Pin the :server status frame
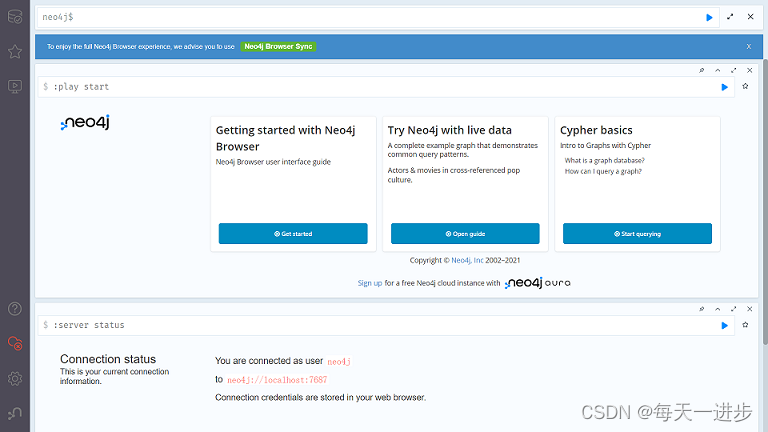The width and height of the screenshot is (768, 432). click(x=701, y=309)
